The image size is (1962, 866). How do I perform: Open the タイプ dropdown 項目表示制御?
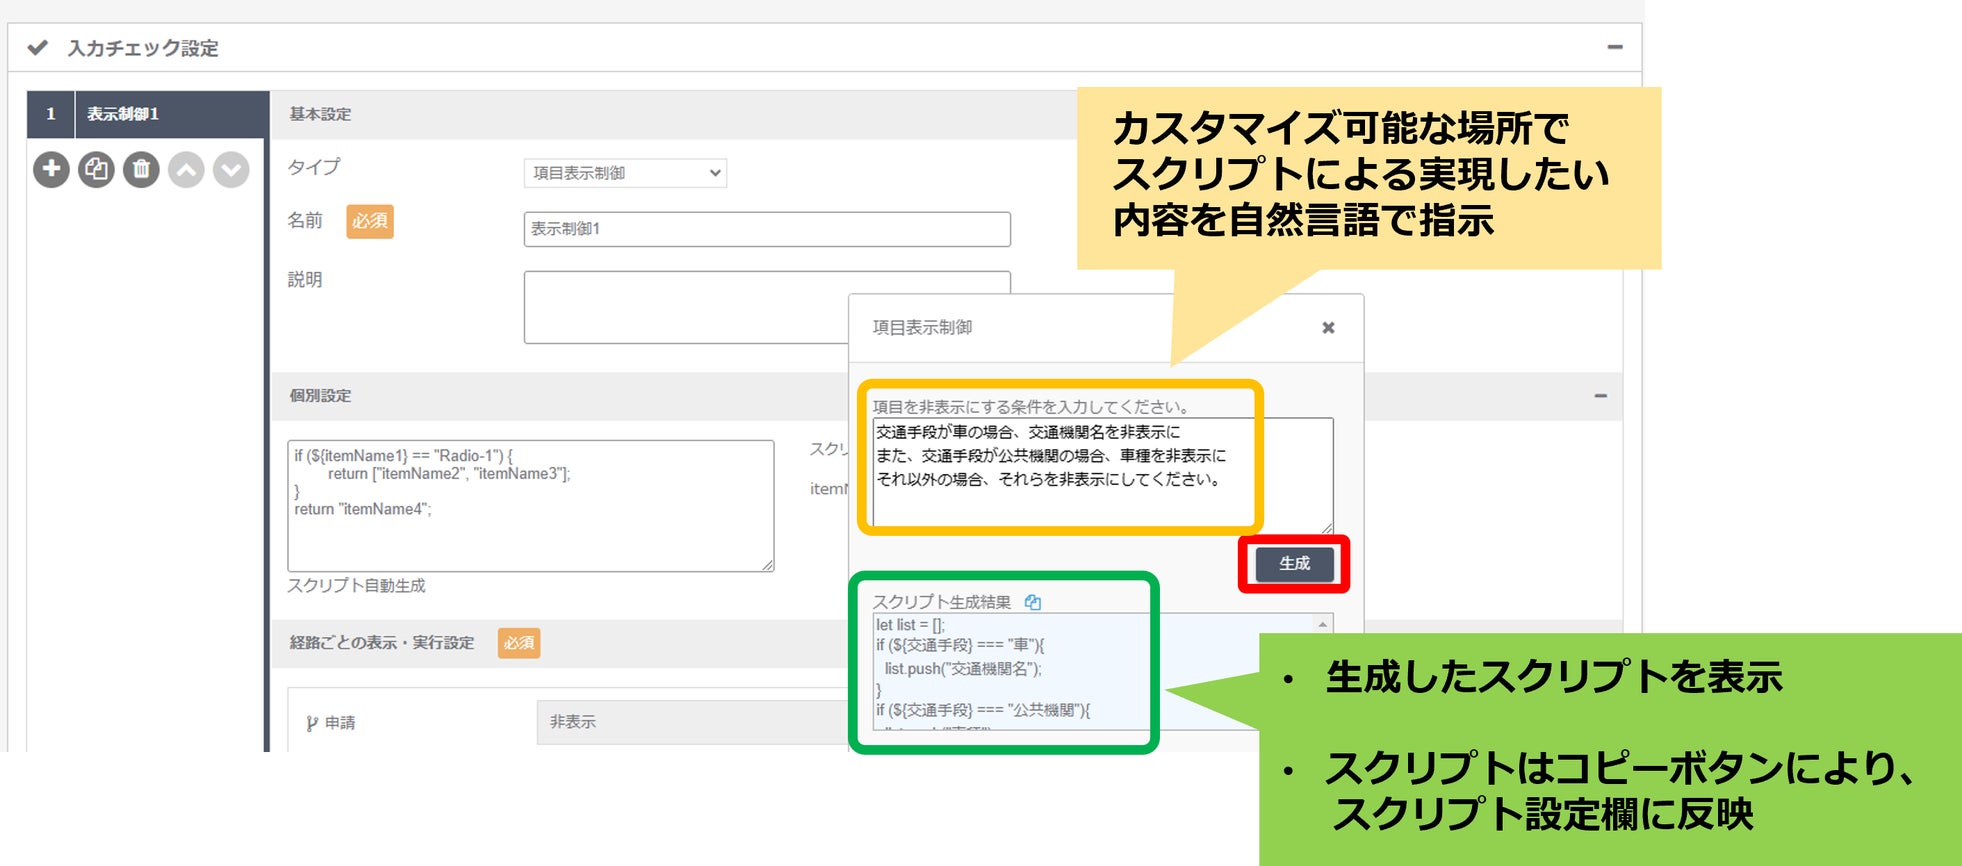pyautogui.click(x=625, y=173)
